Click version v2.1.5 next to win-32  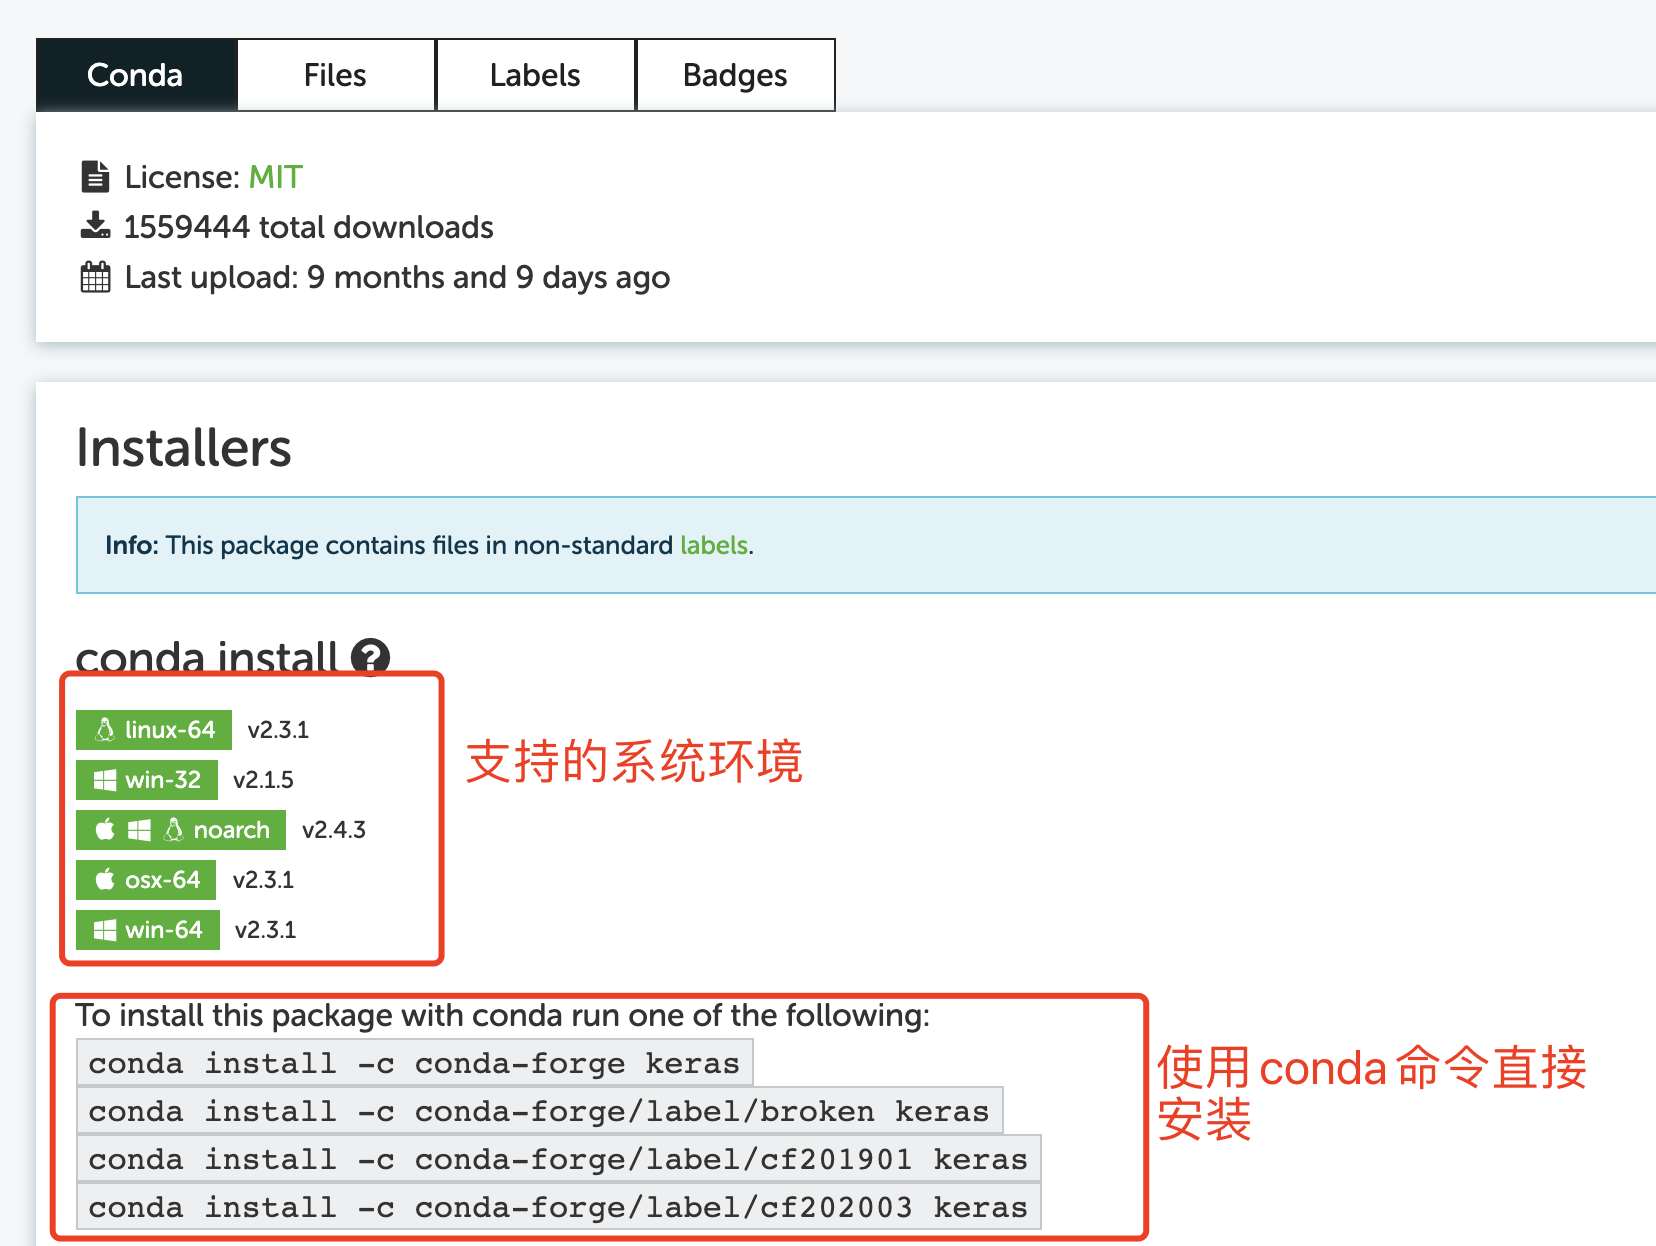[263, 780]
